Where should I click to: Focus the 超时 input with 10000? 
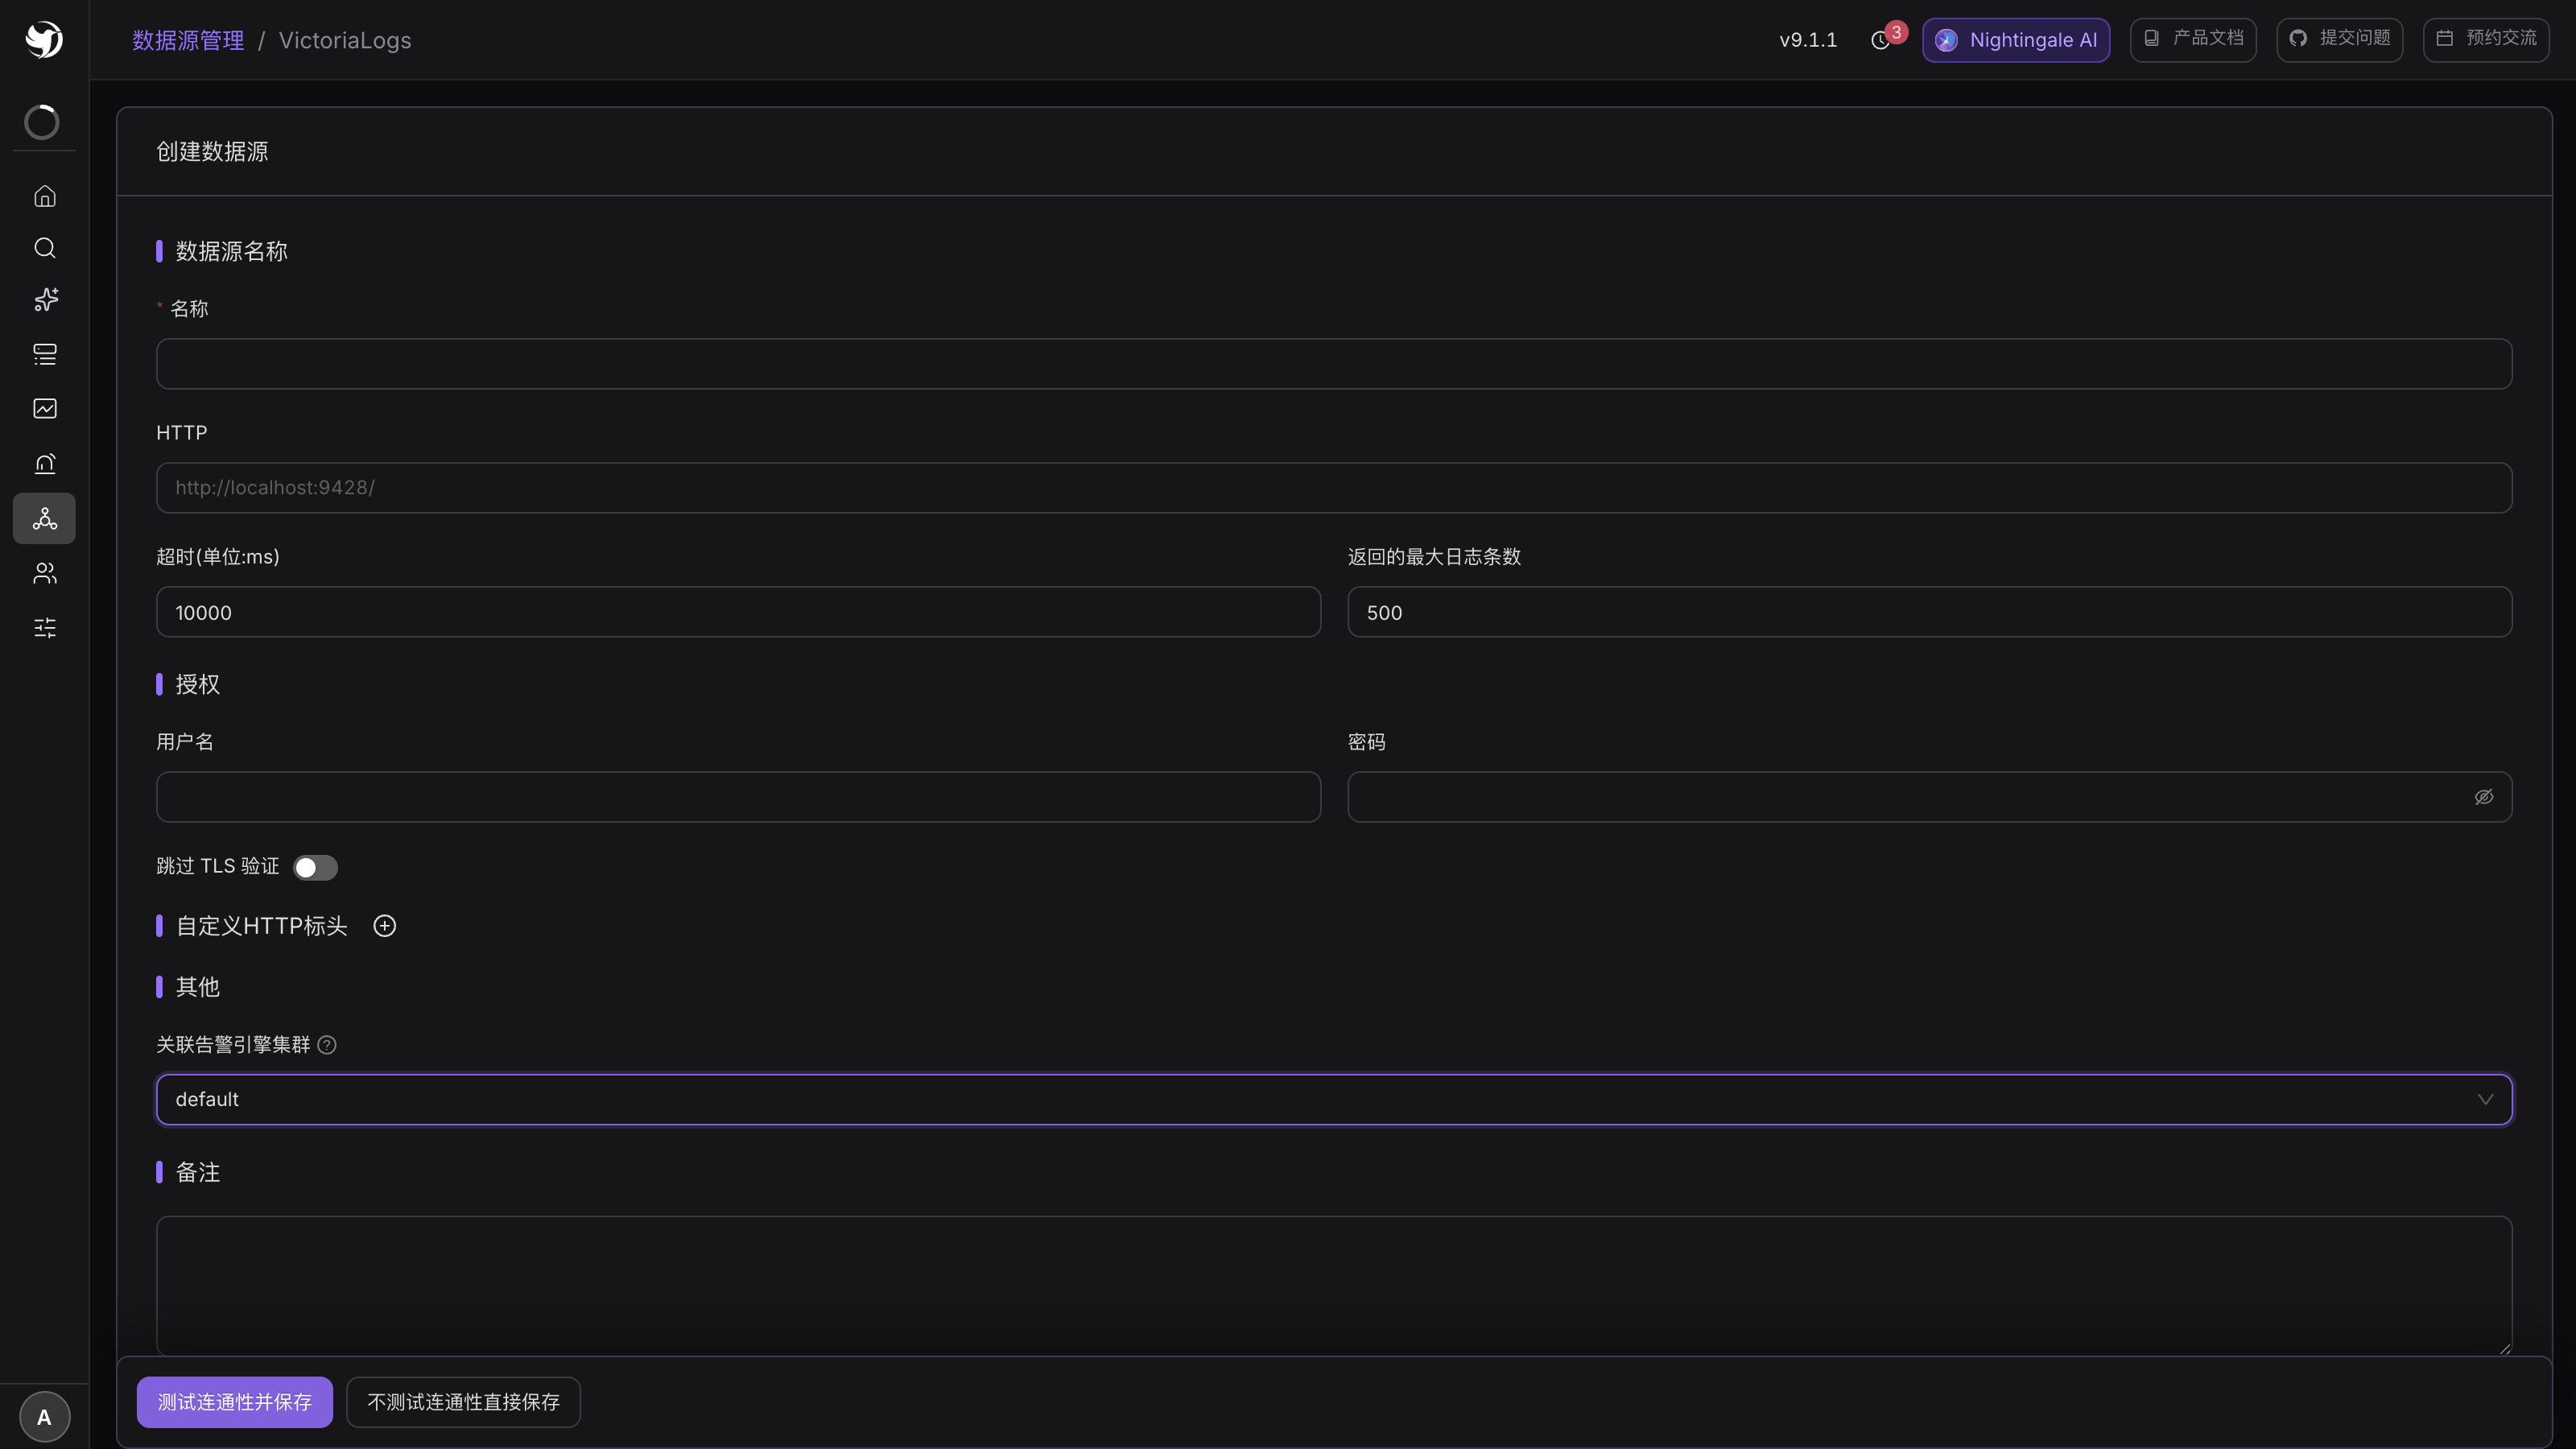click(x=738, y=612)
